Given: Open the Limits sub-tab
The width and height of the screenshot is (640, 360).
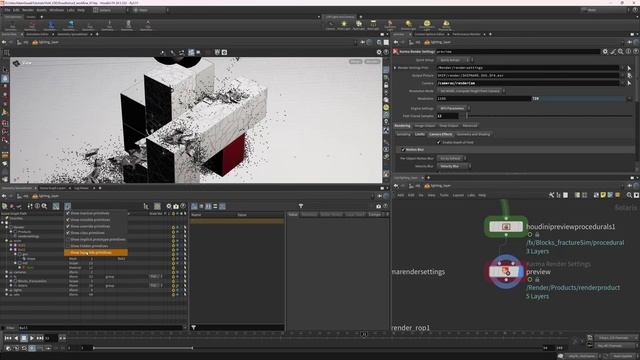Looking at the screenshot, I should (x=420, y=134).
